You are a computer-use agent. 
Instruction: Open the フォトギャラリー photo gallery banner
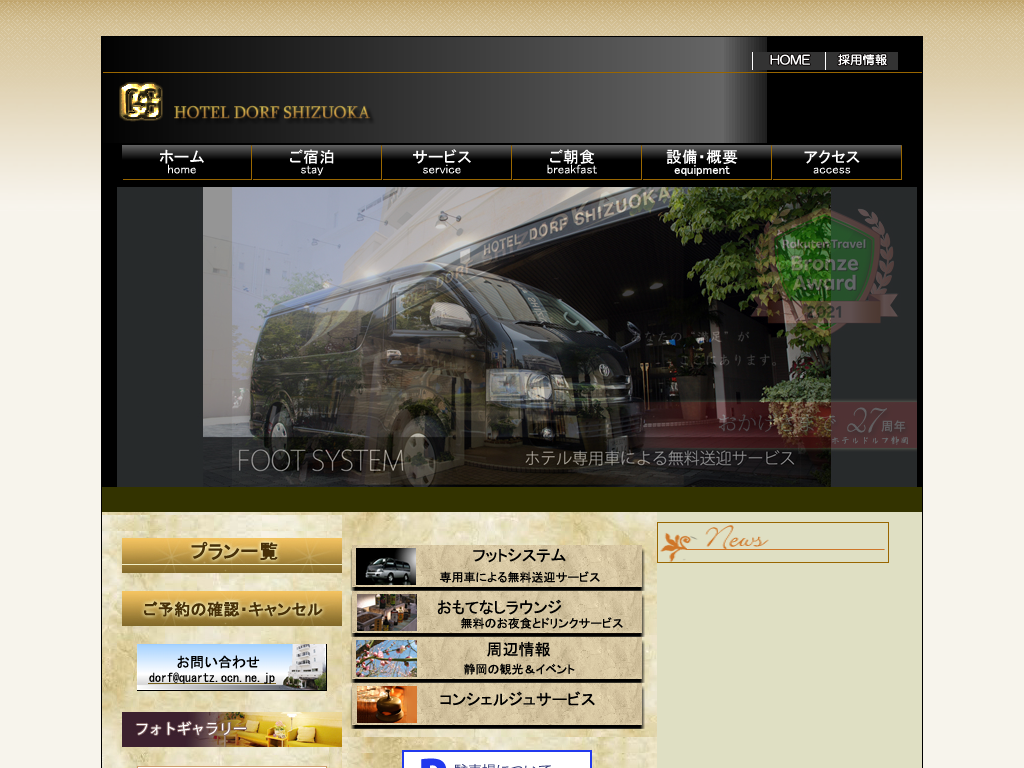pos(232,729)
